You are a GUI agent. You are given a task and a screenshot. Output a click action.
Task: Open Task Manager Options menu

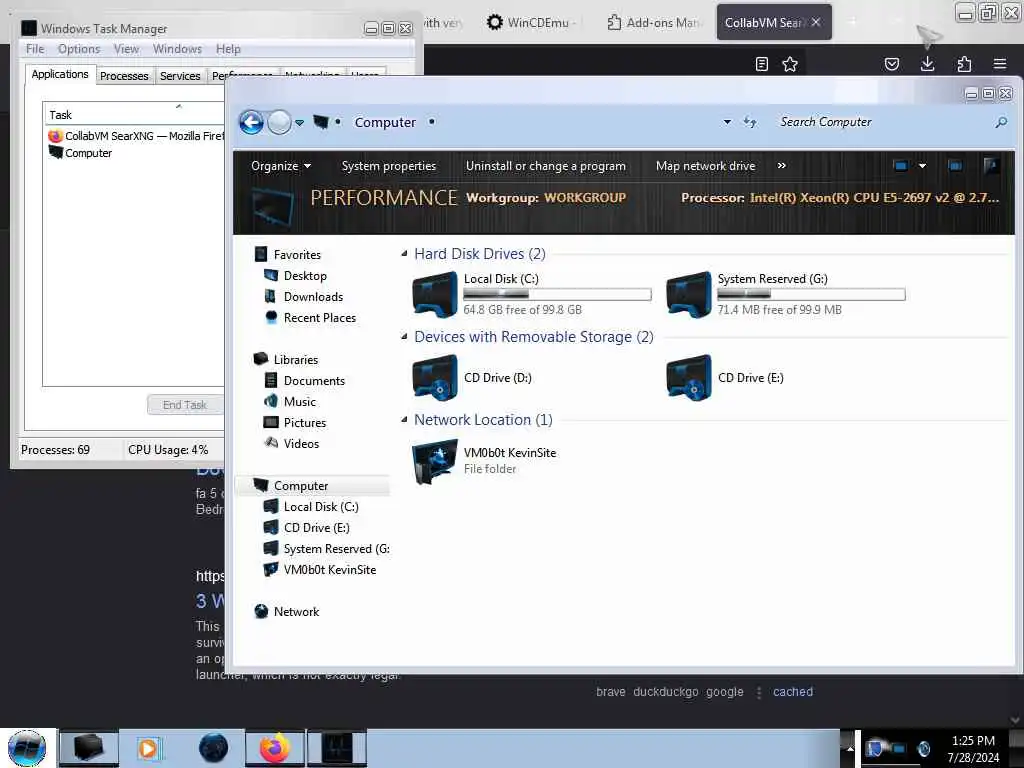point(79,49)
